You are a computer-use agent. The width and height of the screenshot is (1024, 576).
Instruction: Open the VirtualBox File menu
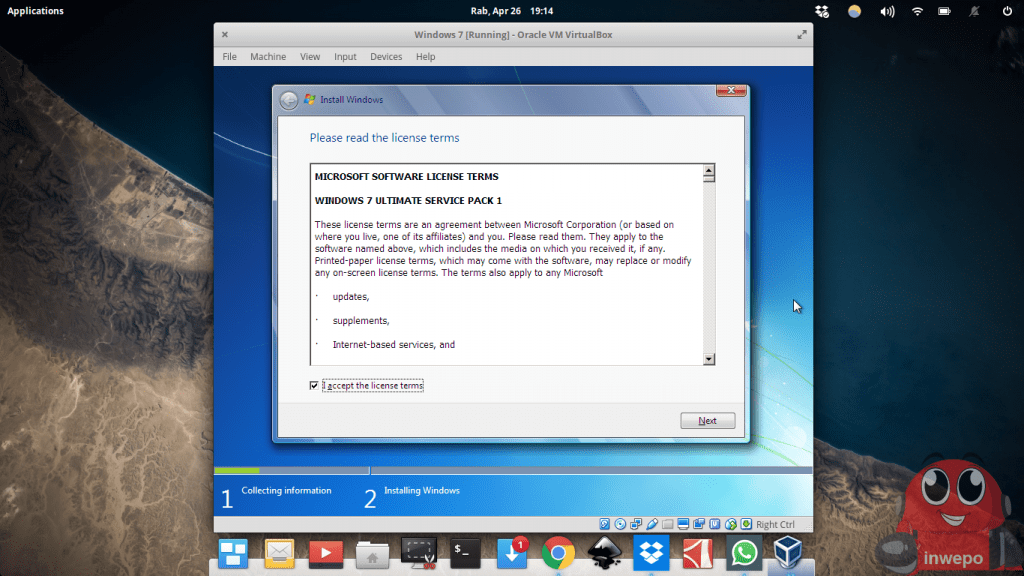click(x=229, y=57)
